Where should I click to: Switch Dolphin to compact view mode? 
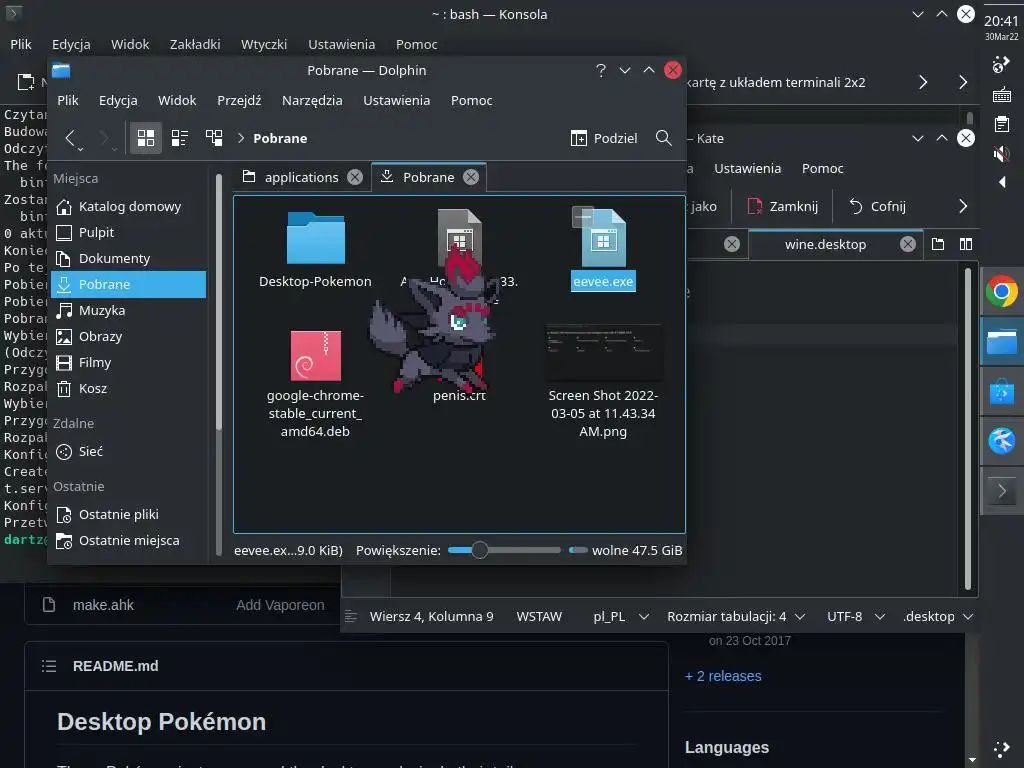click(180, 138)
